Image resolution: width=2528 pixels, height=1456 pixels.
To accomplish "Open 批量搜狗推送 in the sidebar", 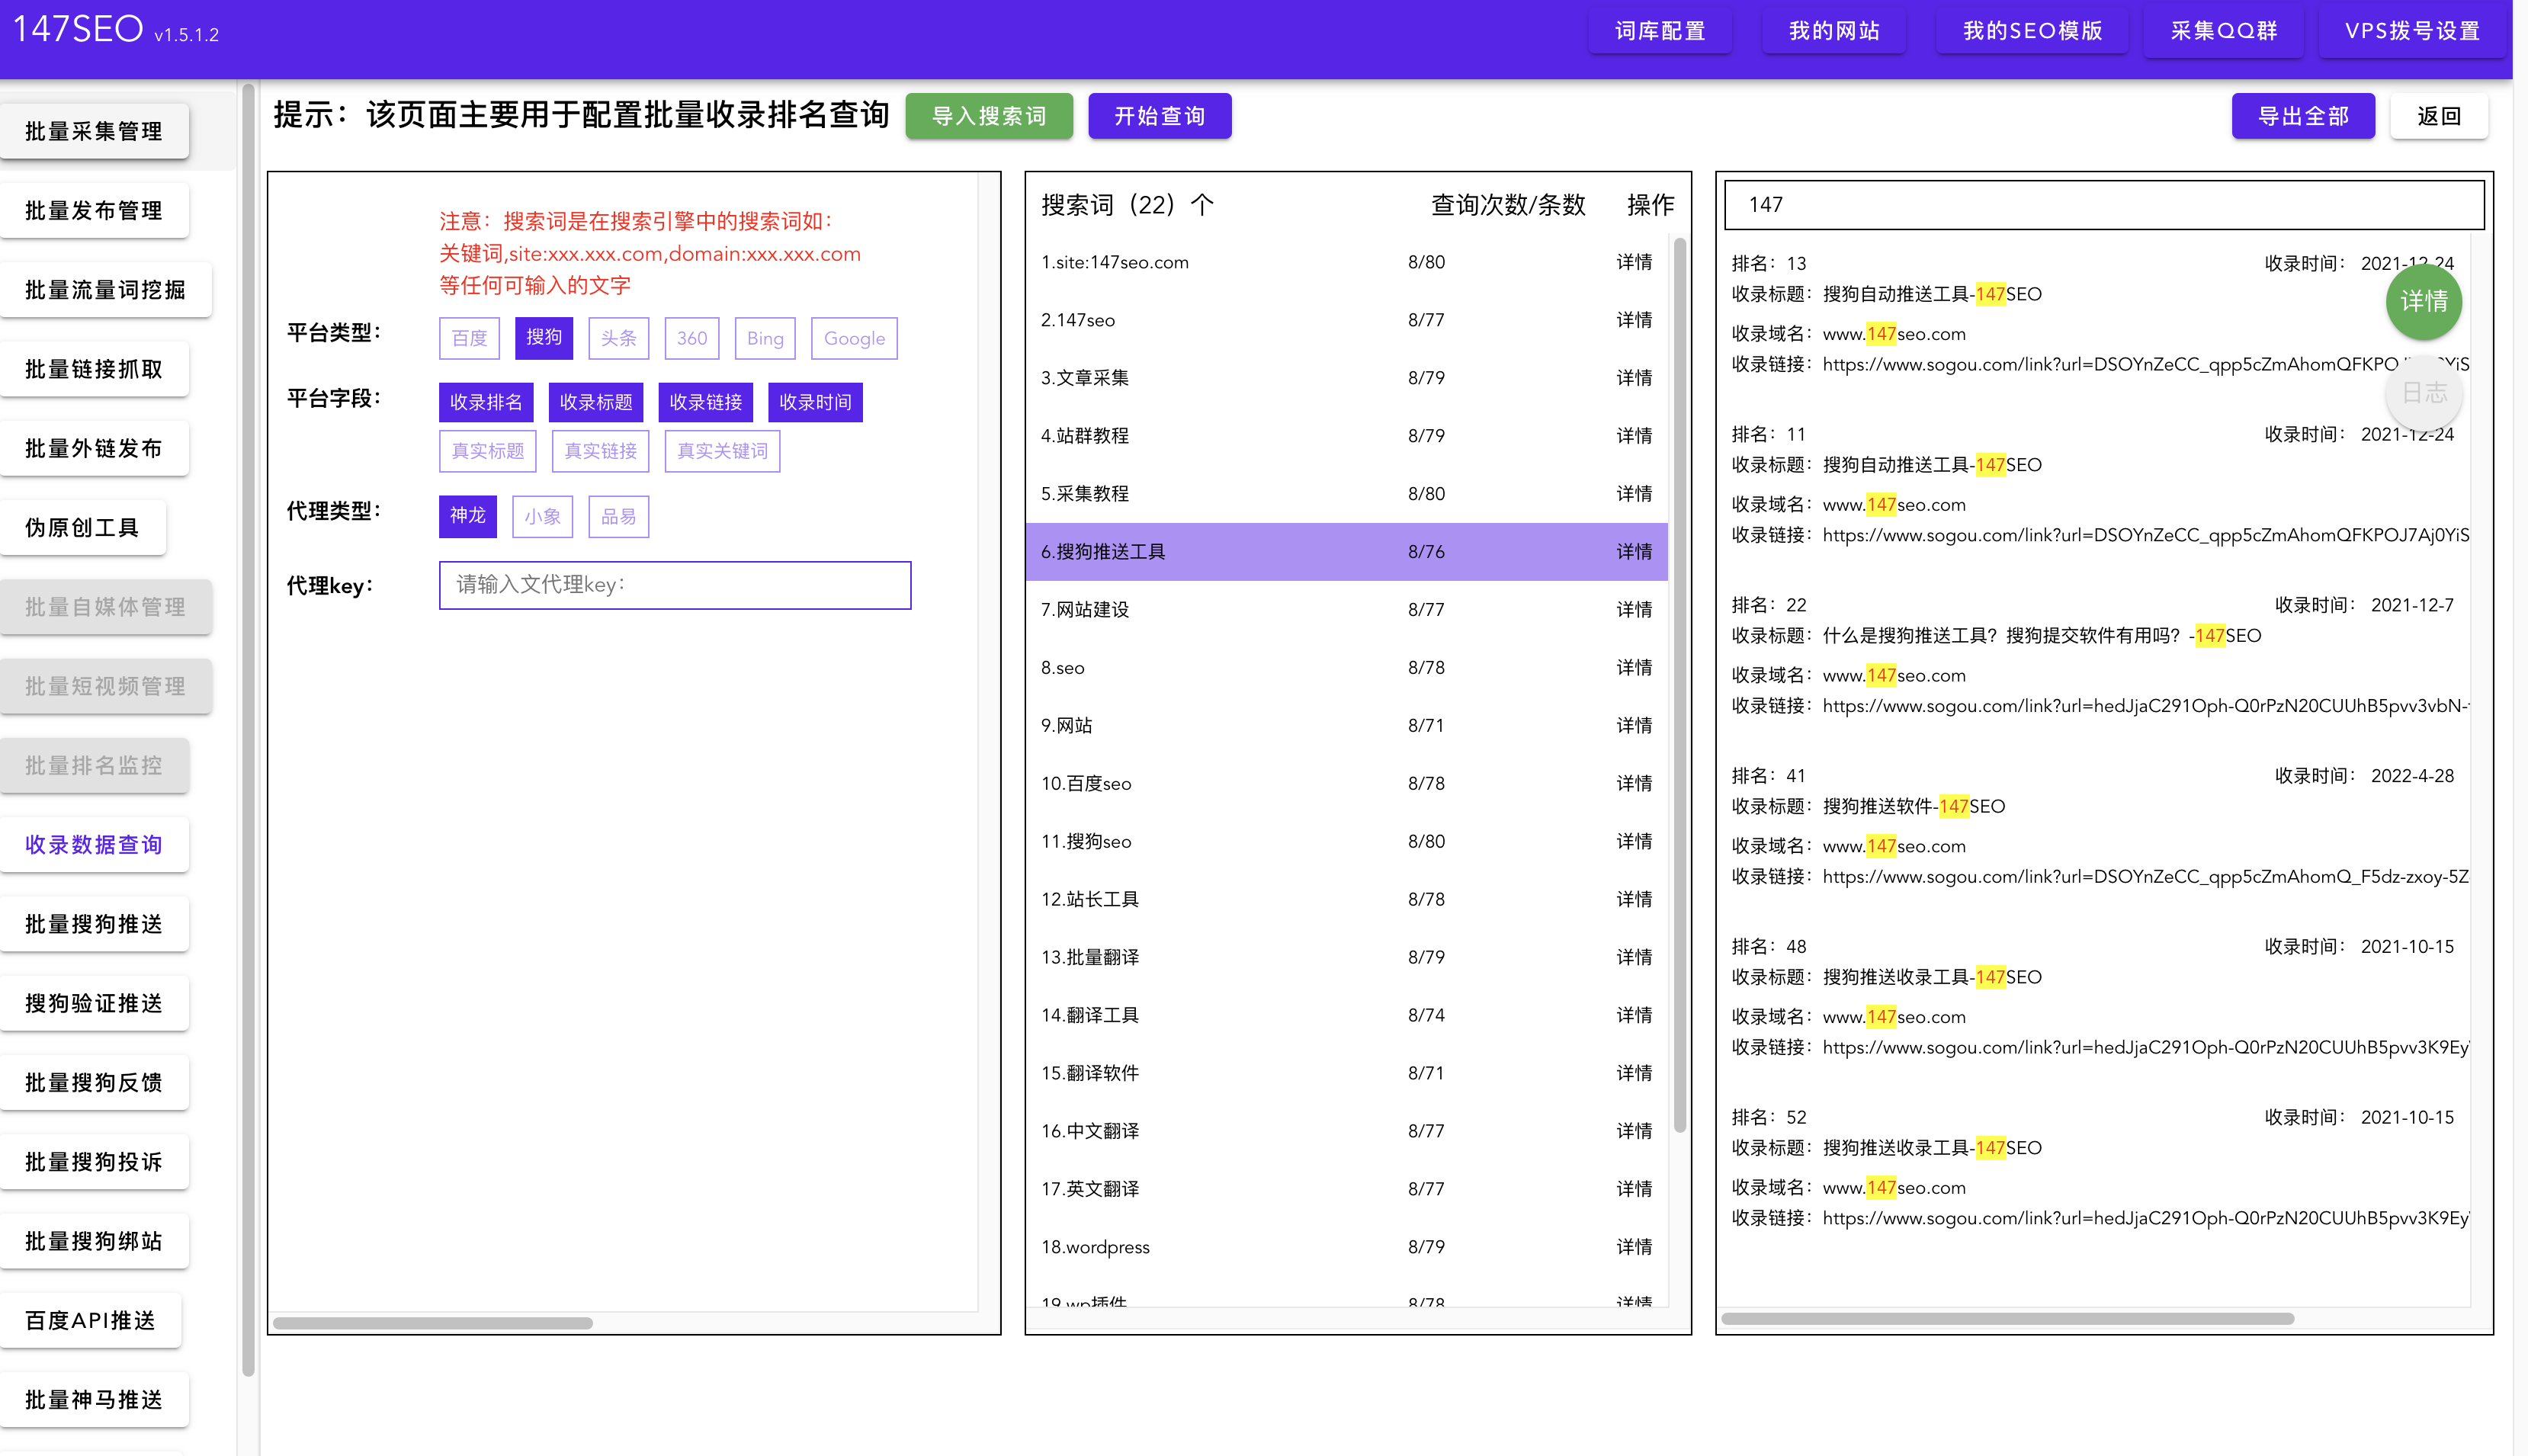I will 94,924.
